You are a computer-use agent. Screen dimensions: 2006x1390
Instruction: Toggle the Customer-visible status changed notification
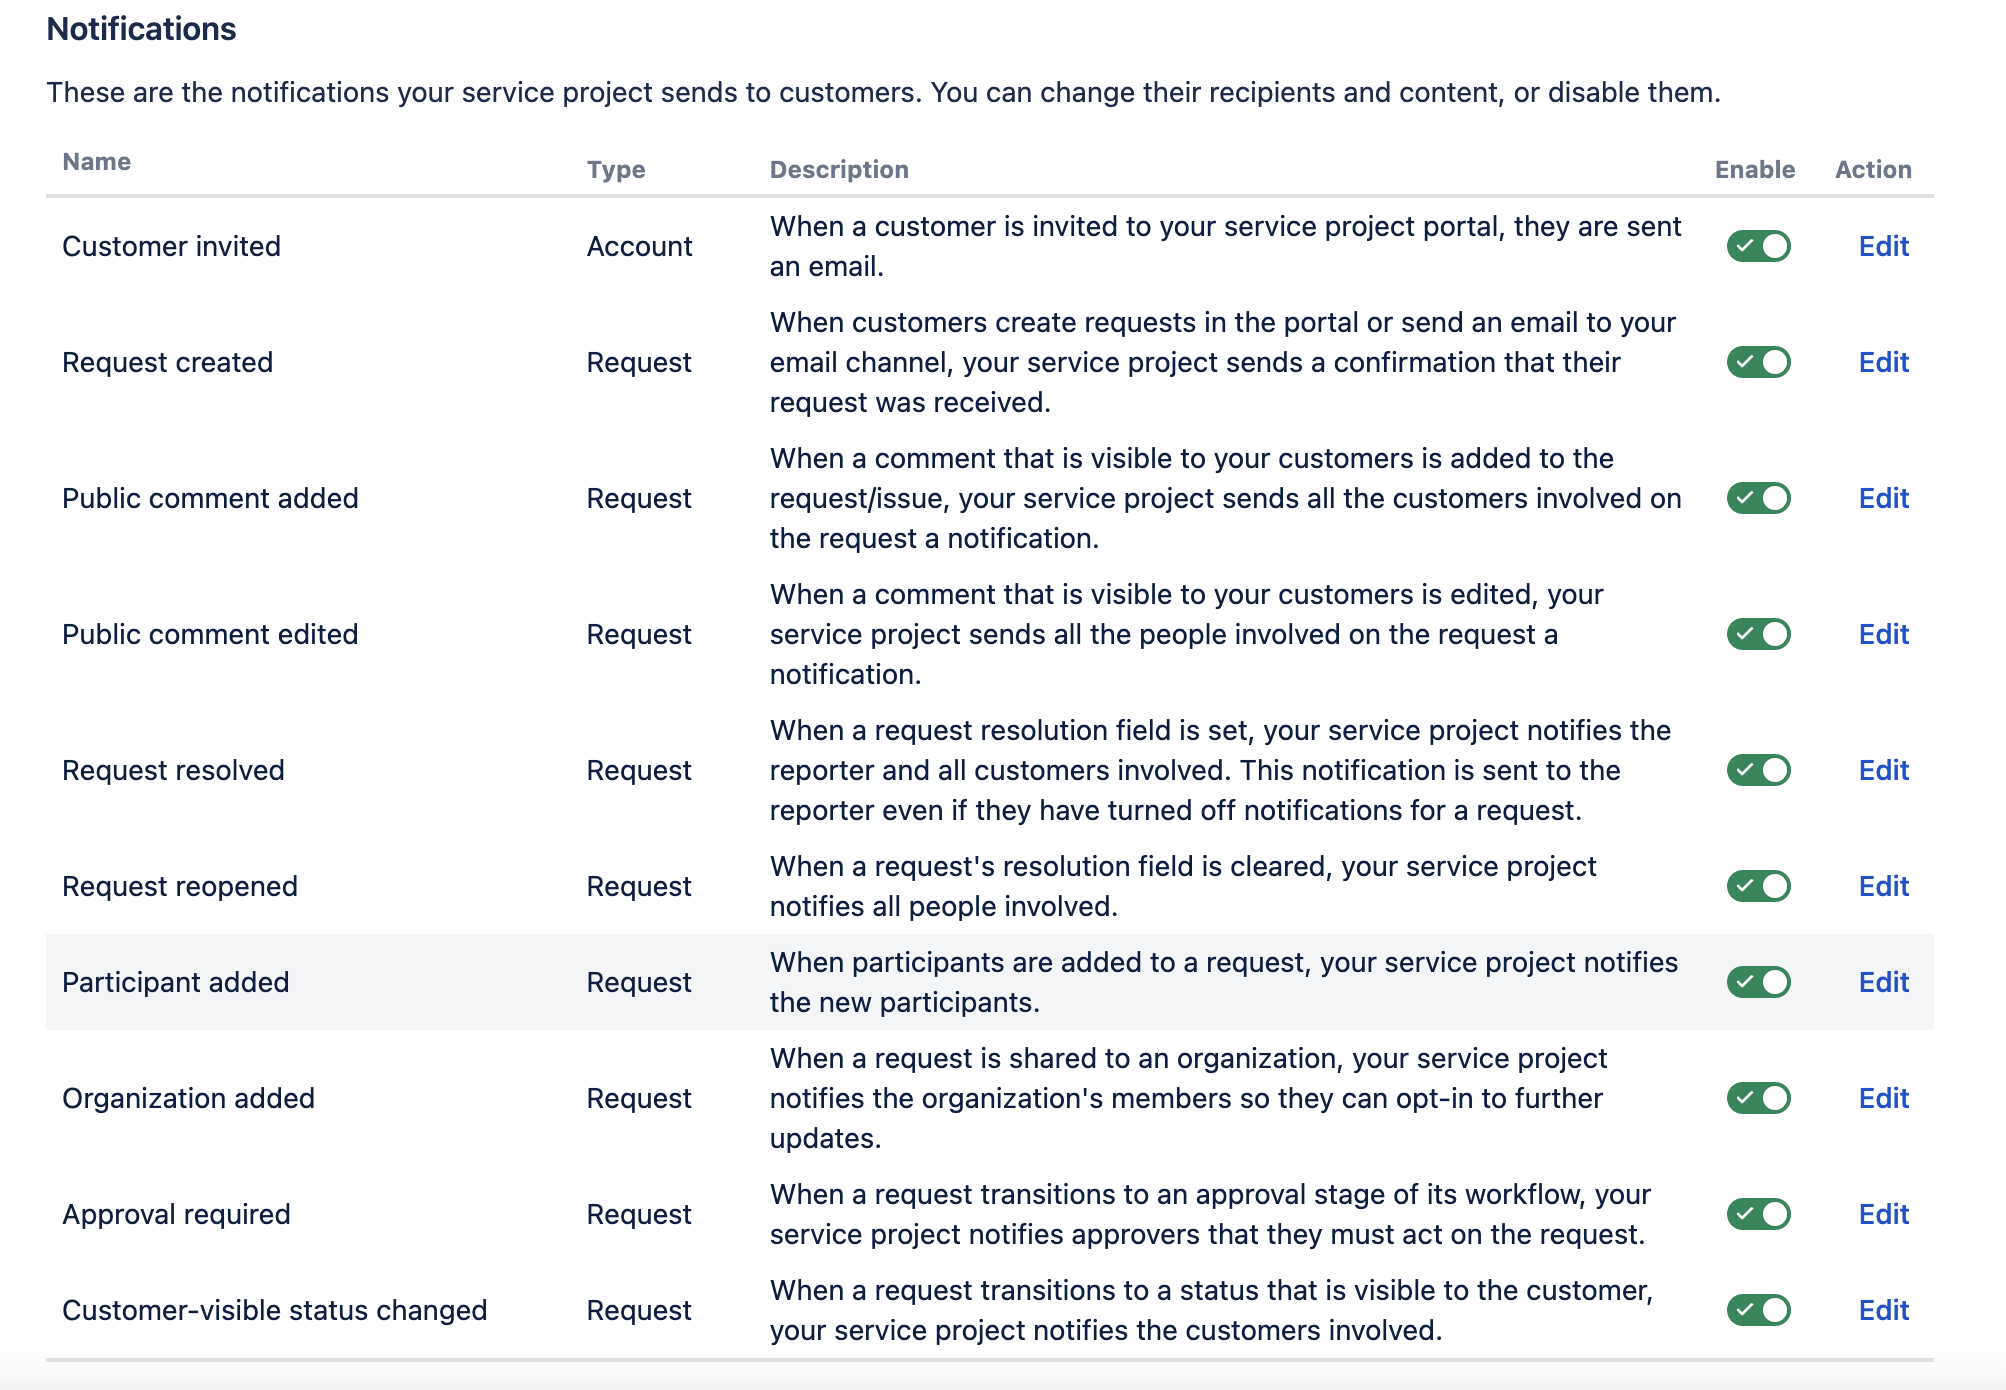(1758, 1310)
